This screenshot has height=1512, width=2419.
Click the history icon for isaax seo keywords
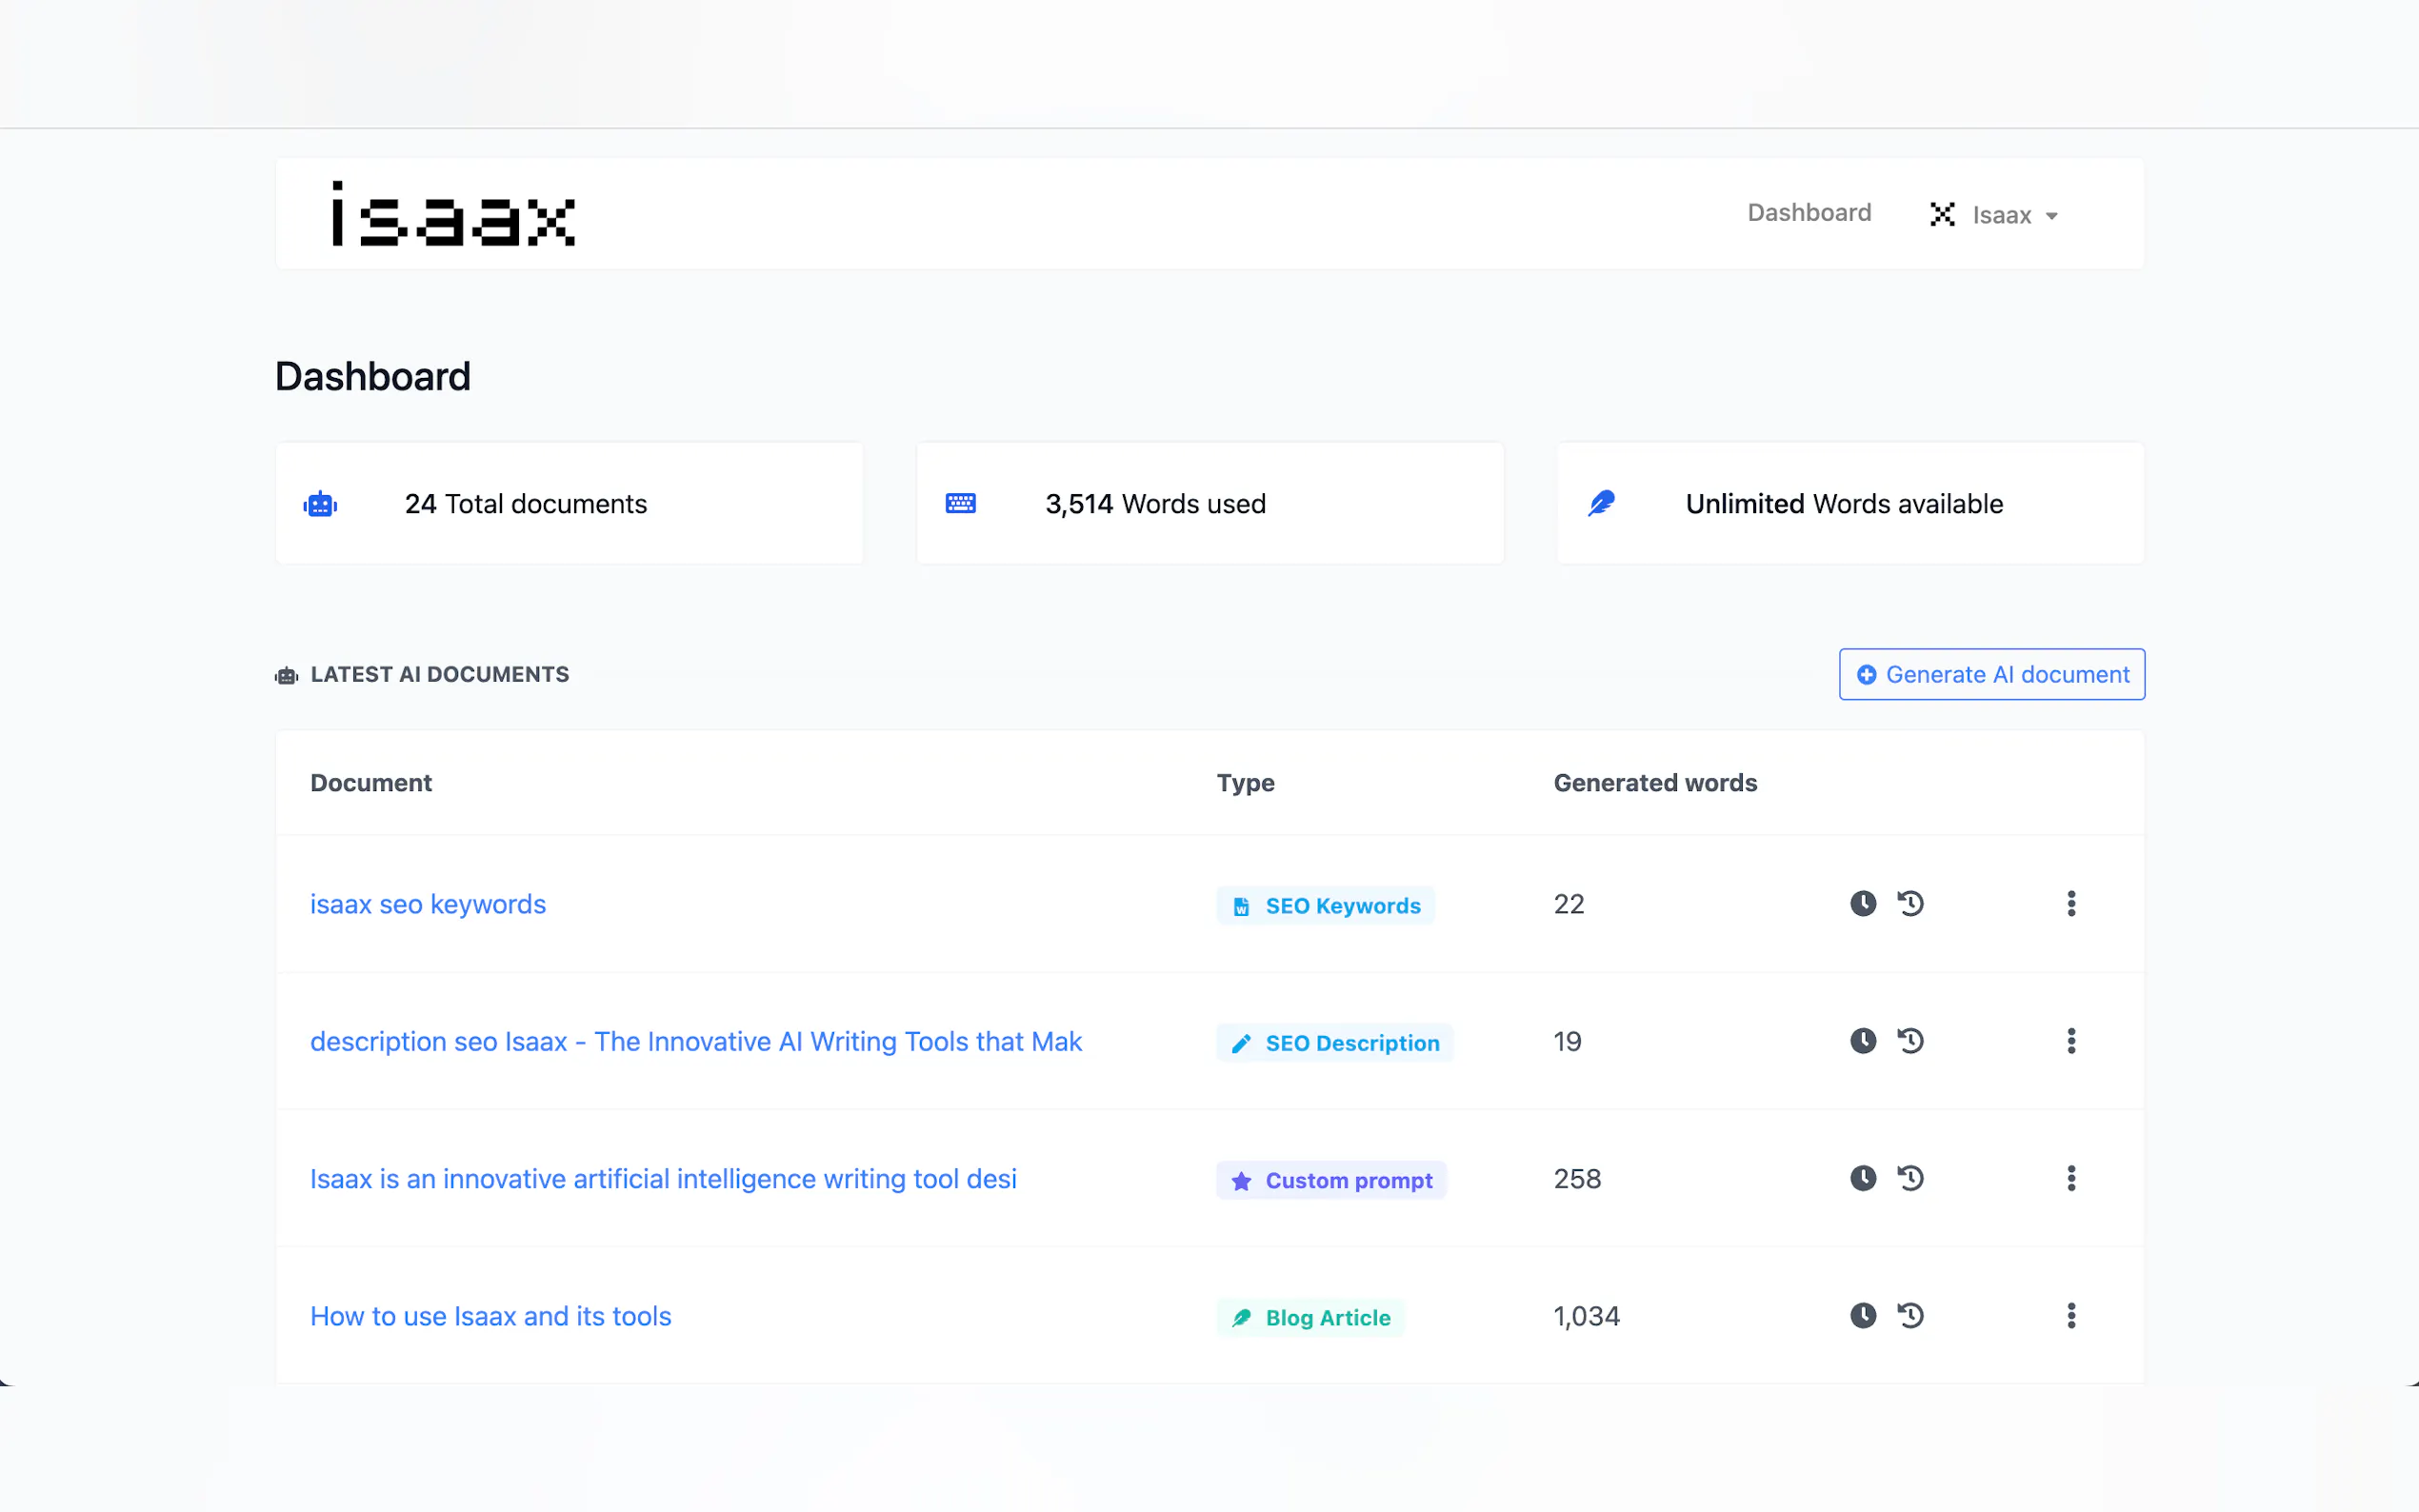coord(1910,904)
